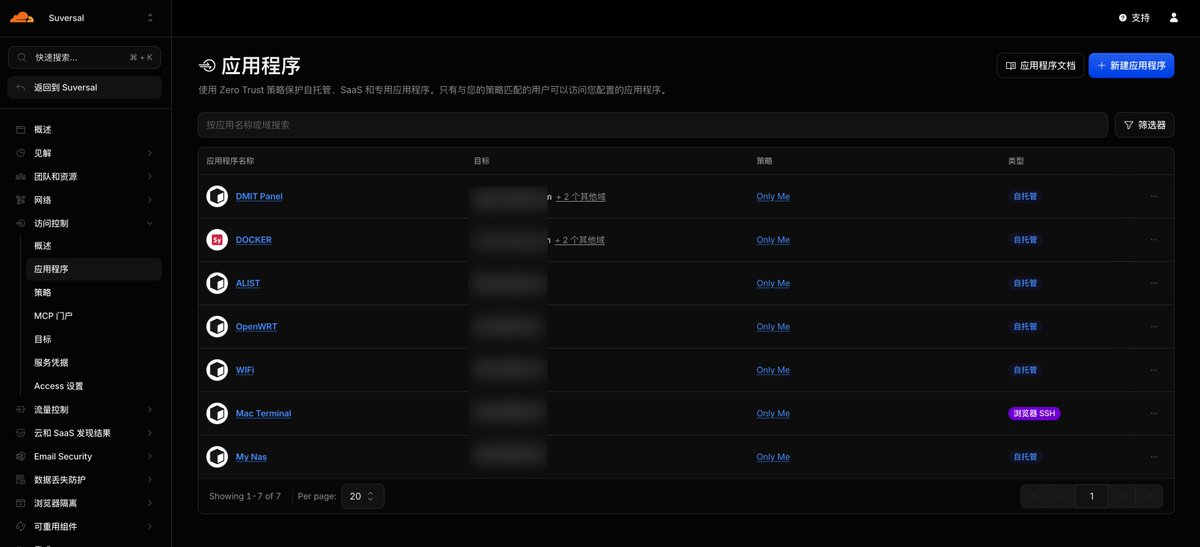The height and width of the screenshot is (547, 1200).
Task: Open the My Nas application link
Action: point(251,457)
